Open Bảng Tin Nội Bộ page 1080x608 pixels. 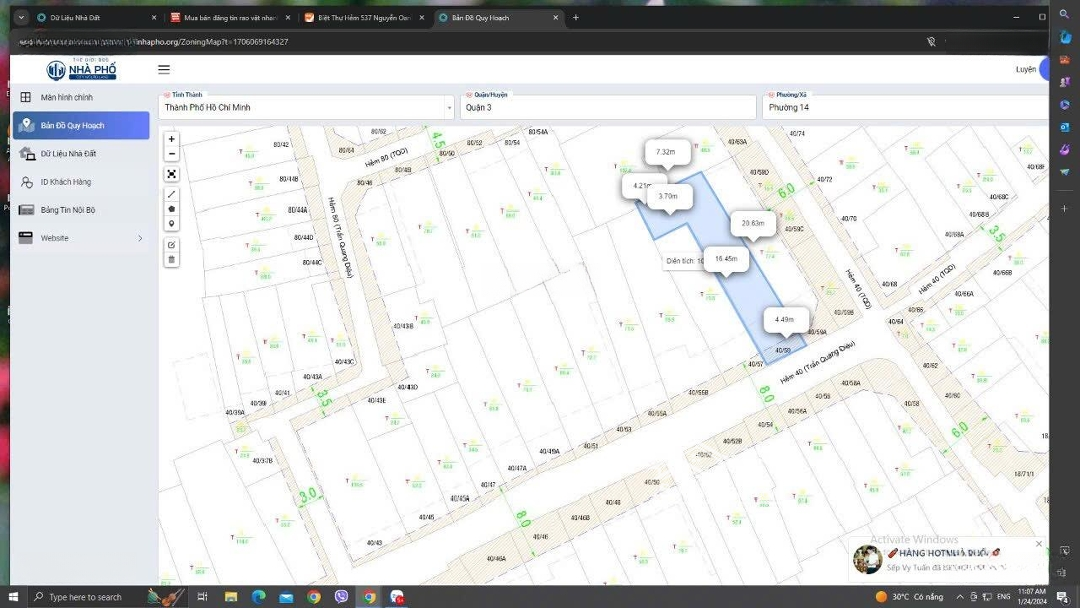[x=68, y=210]
